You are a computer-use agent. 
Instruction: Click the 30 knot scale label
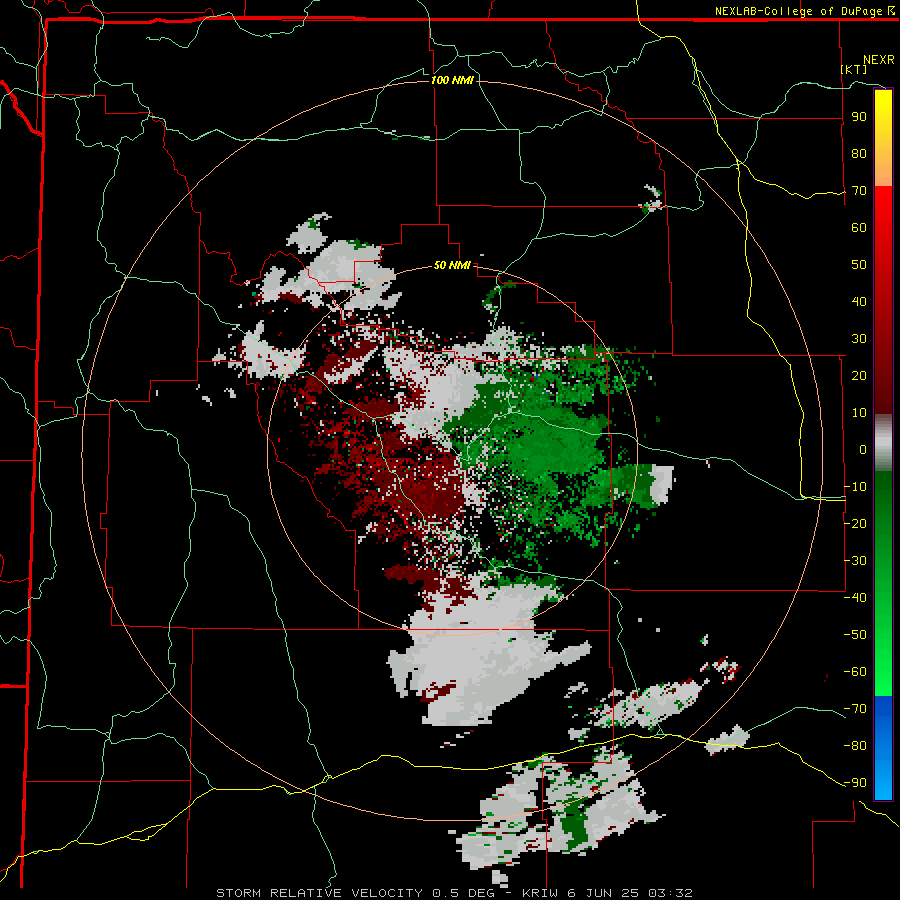click(x=859, y=339)
